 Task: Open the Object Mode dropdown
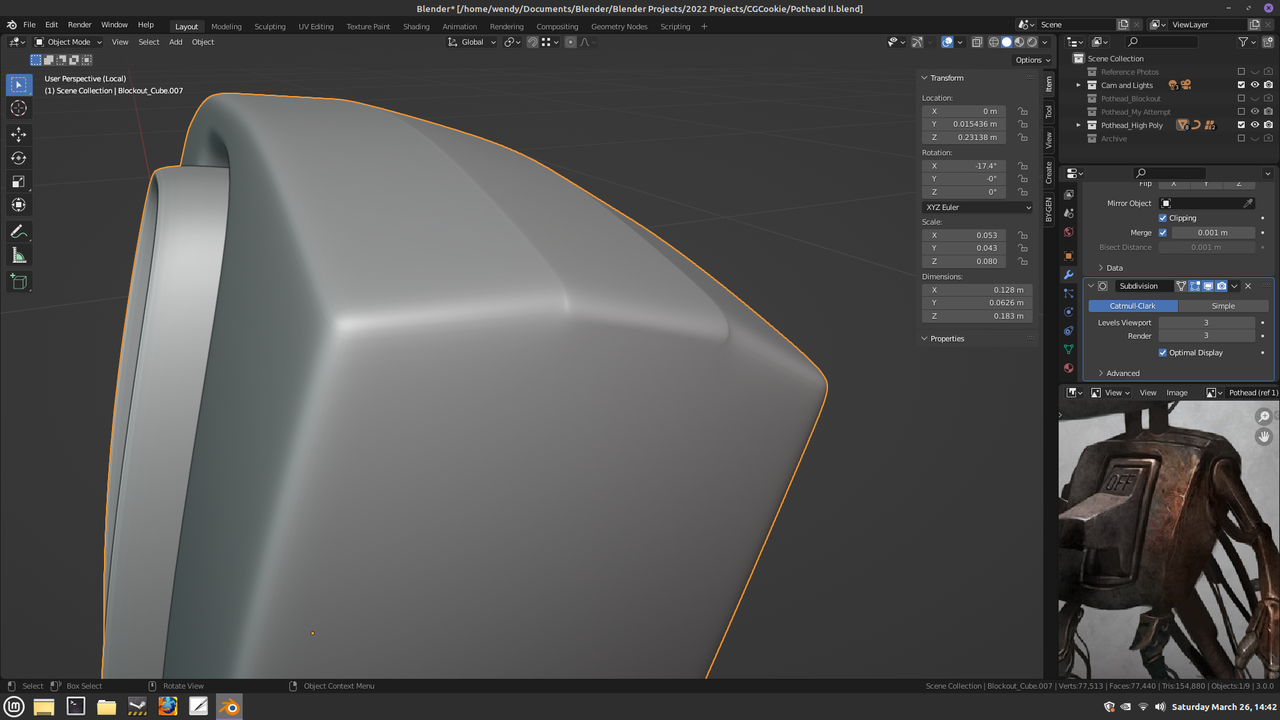click(x=66, y=42)
